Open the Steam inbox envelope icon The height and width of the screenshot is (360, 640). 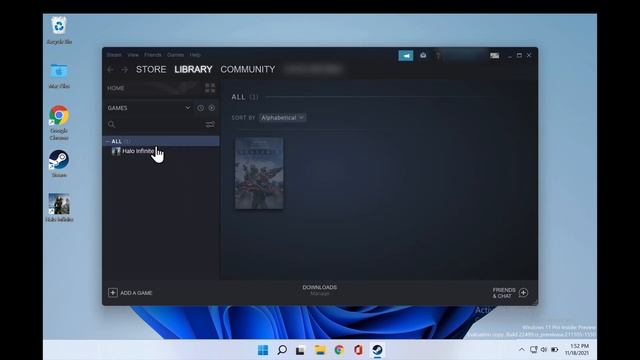(x=423, y=56)
